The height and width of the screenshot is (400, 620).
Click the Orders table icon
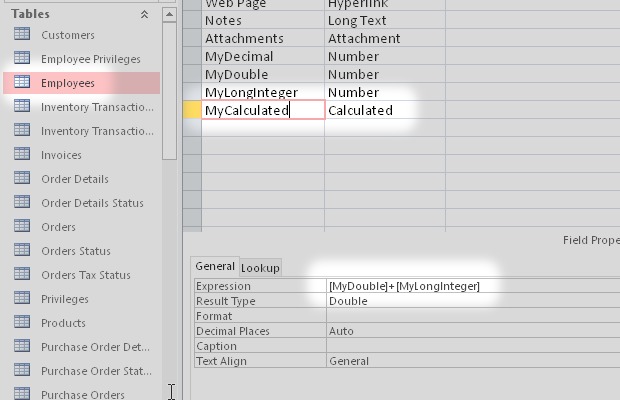click(21, 227)
